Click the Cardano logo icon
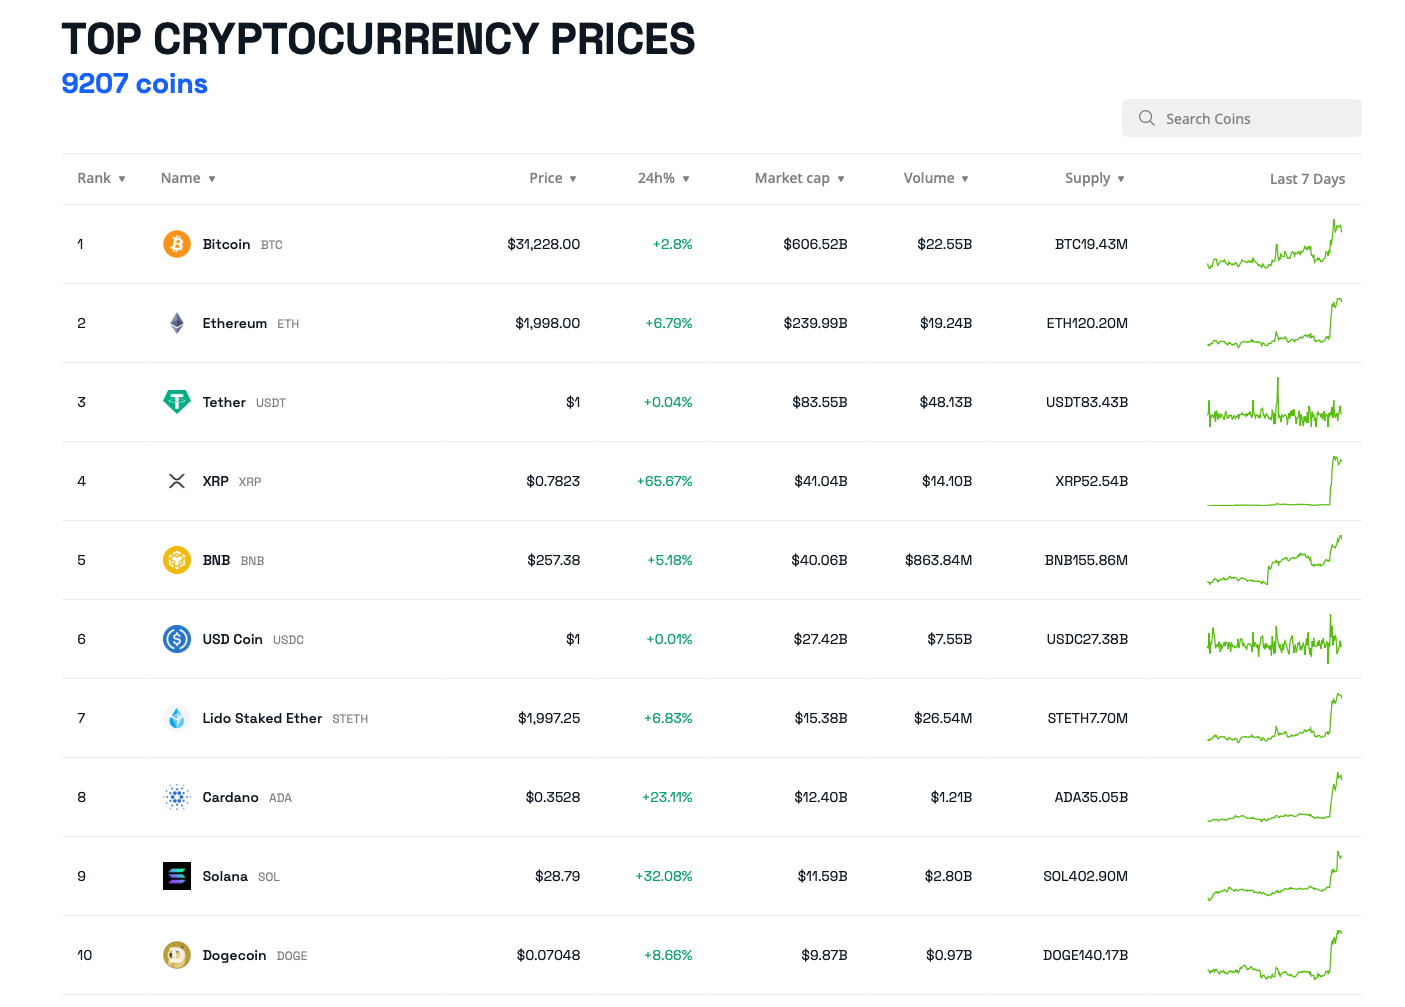Screen dimensions: 1405x1007 pos(177,797)
